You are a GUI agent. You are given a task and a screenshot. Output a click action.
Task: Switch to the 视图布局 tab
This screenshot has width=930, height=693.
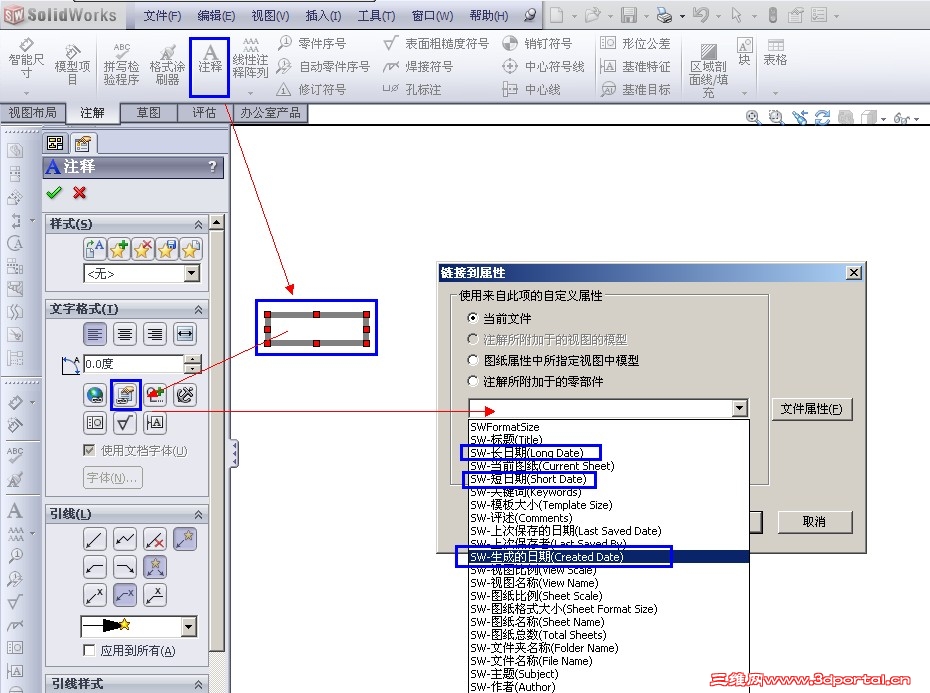pos(33,112)
